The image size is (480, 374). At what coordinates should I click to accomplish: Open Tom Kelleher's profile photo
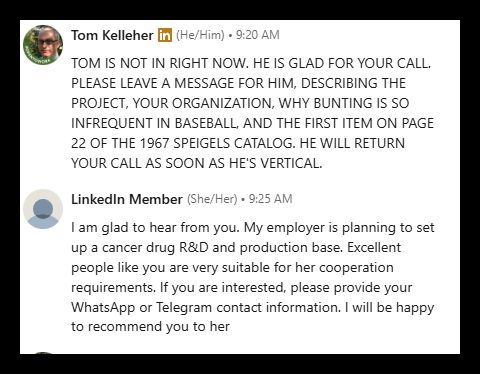[x=43, y=45]
